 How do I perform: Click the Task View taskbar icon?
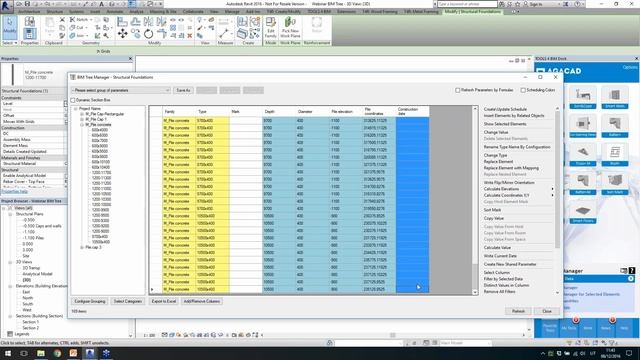pos(24,353)
